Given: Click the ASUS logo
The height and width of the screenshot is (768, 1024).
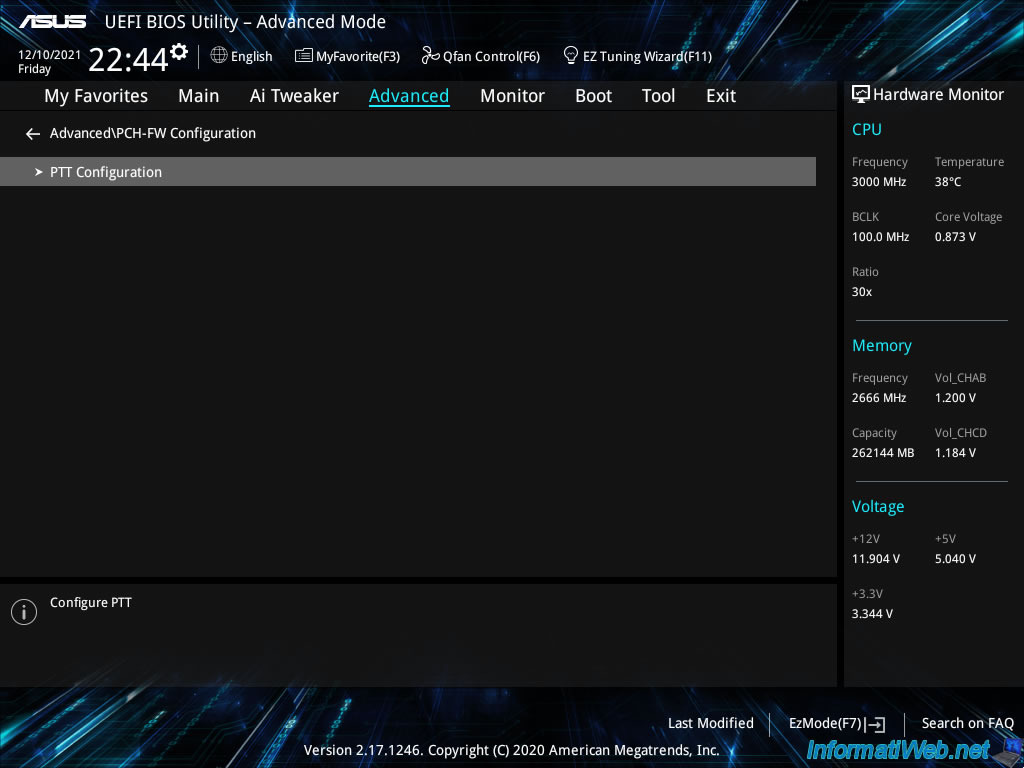Looking at the screenshot, I should pos(52,22).
